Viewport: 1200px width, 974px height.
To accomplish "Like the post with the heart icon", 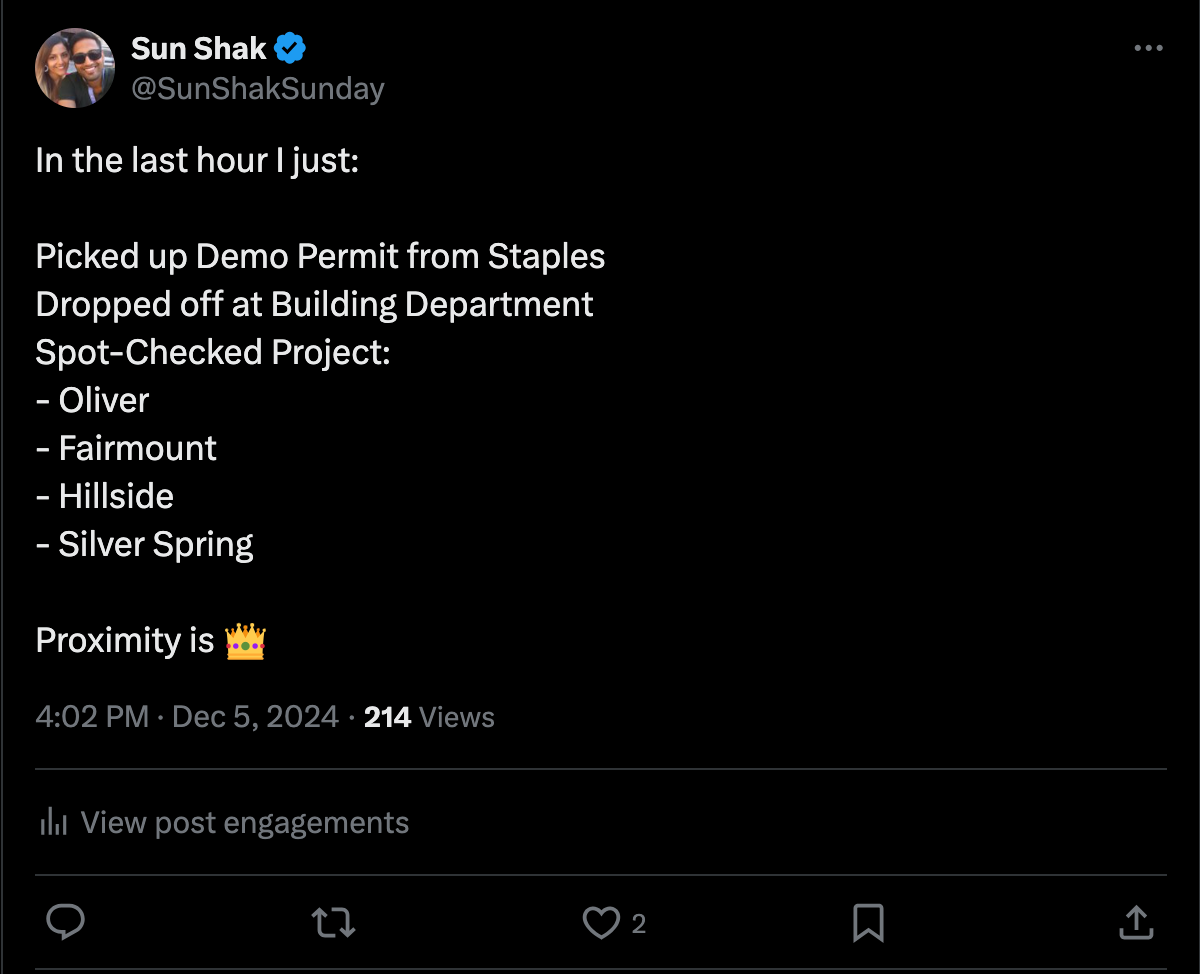I will [601, 922].
